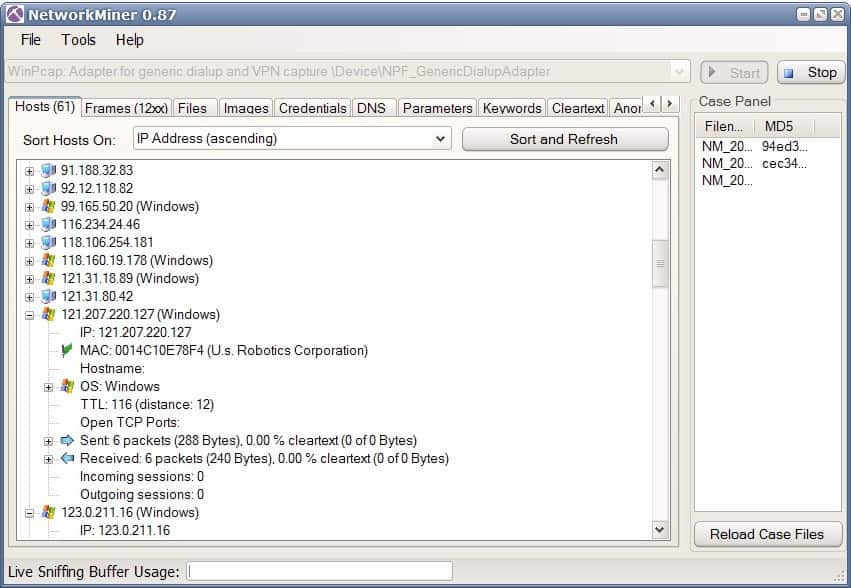Switch to the Keywords tab
The height and width of the screenshot is (588, 851).
click(512, 108)
